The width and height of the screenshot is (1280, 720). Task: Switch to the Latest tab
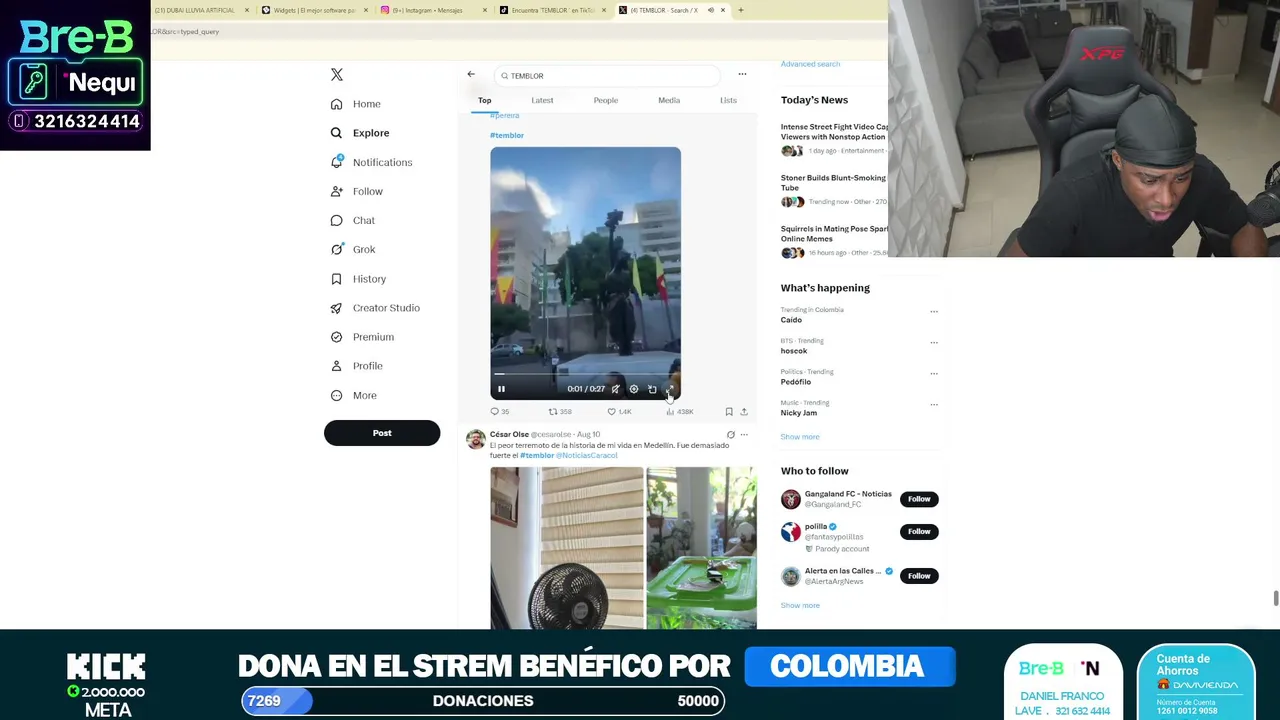[542, 100]
